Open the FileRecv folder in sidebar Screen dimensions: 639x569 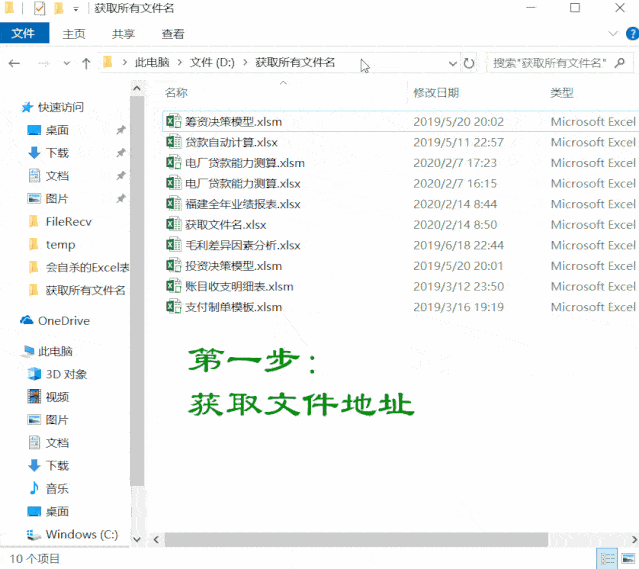coord(68,222)
